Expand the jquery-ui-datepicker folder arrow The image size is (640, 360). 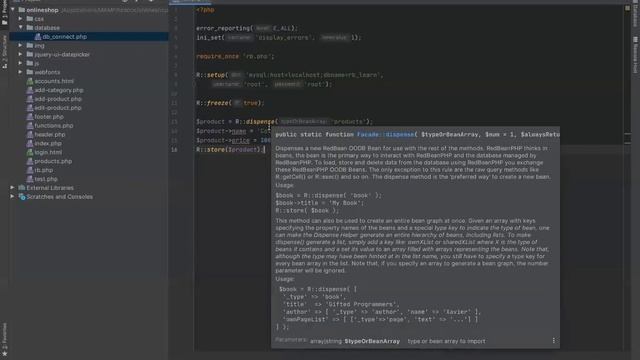(20, 54)
